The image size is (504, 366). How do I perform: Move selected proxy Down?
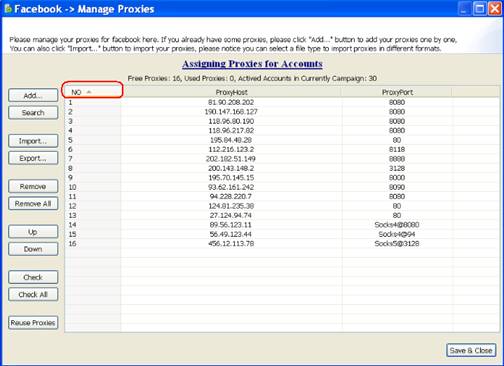tap(33, 249)
